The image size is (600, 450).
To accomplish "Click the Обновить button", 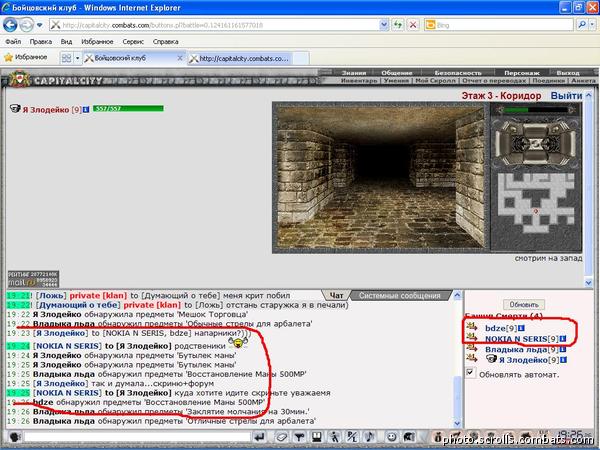I will [524, 305].
